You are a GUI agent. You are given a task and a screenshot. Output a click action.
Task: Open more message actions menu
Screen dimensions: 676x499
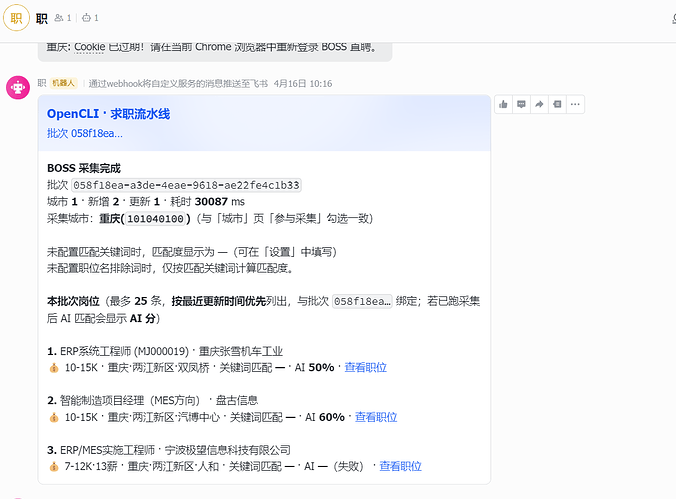[575, 104]
